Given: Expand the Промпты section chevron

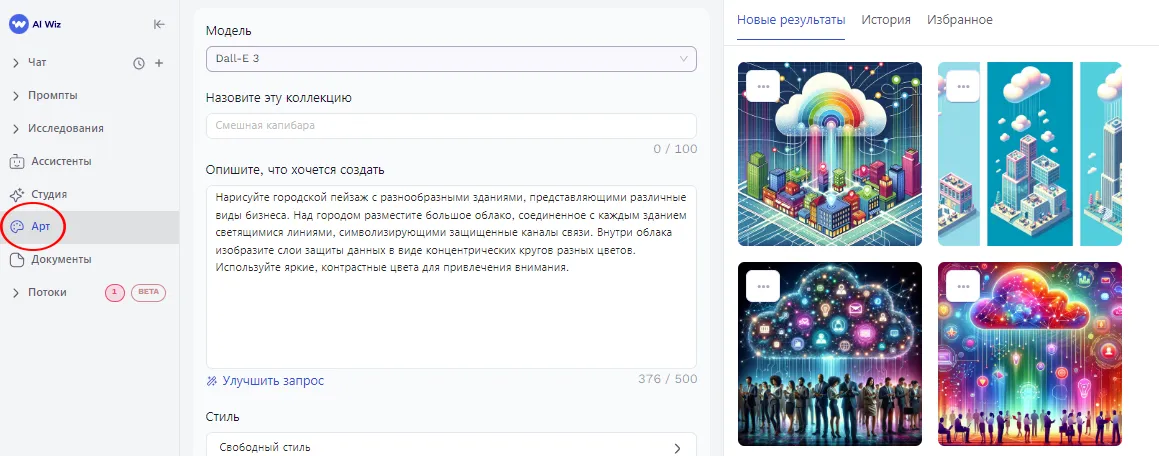Looking at the screenshot, I should [x=16, y=96].
